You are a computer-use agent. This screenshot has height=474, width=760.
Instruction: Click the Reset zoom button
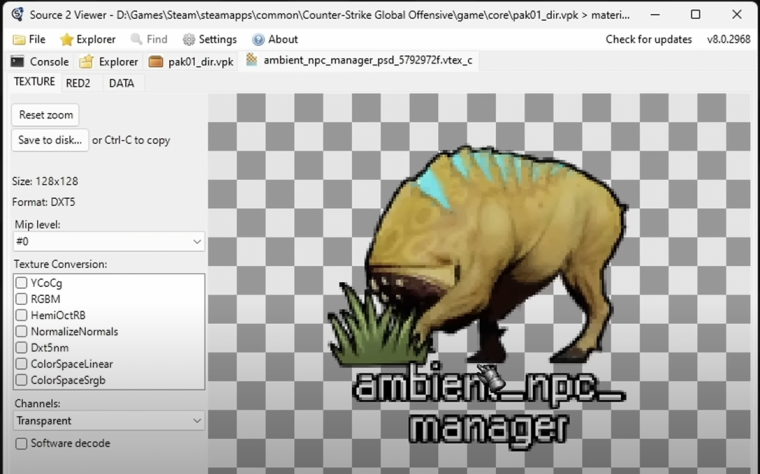46,115
